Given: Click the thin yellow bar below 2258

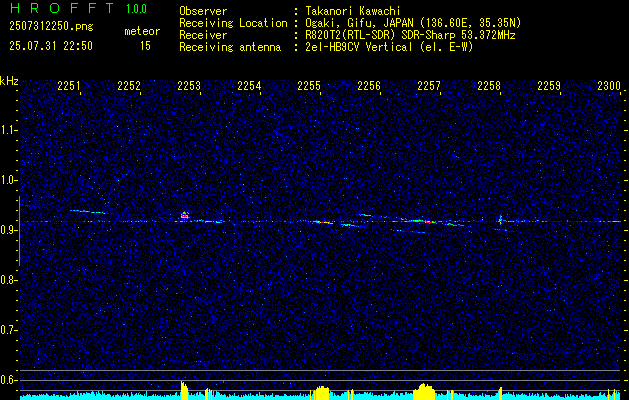Looking at the screenshot, I should click(x=500, y=394).
